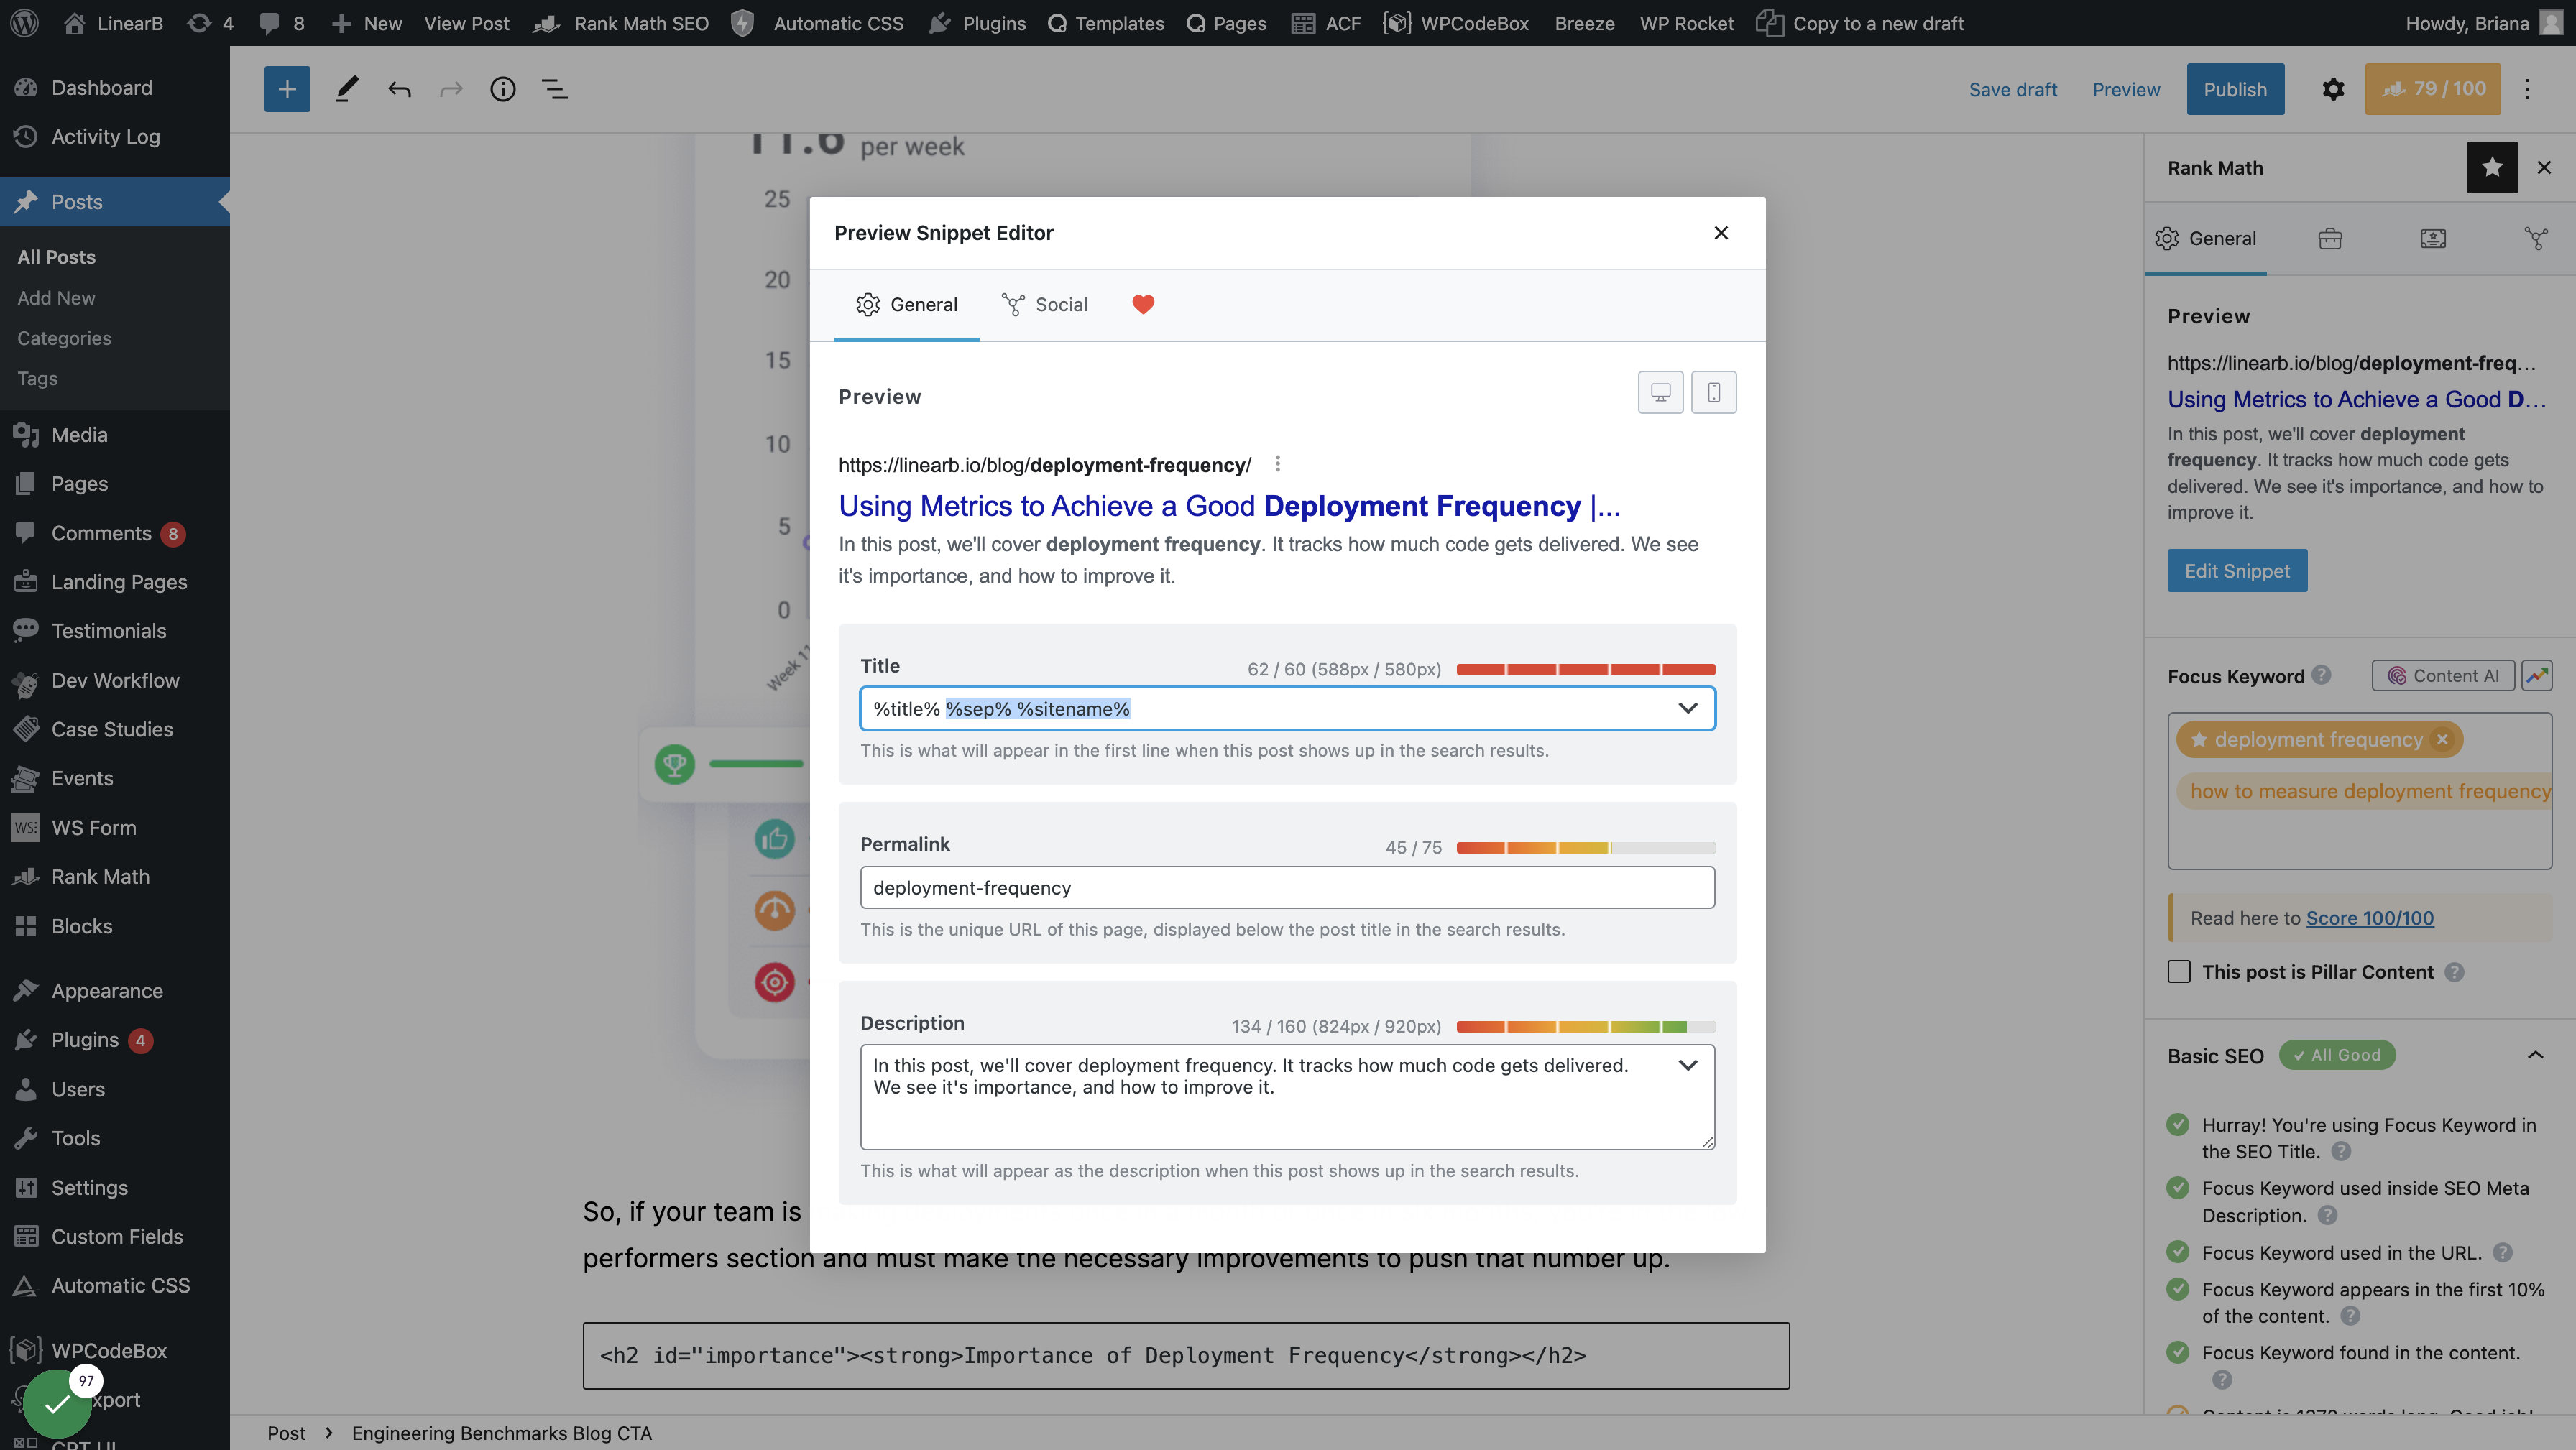The width and height of the screenshot is (2576, 1450).
Task: Open editor options three-dot menu
Action: coord(2527,89)
